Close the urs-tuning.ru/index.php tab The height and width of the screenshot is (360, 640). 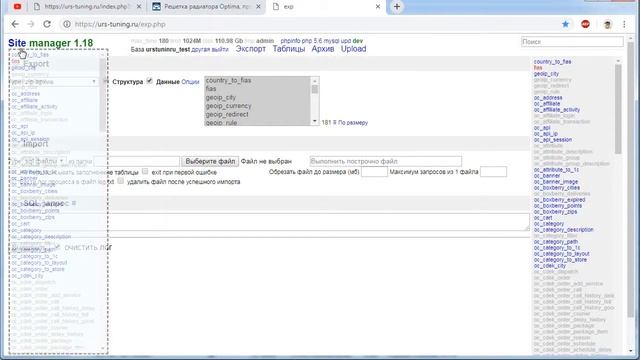point(139,7)
